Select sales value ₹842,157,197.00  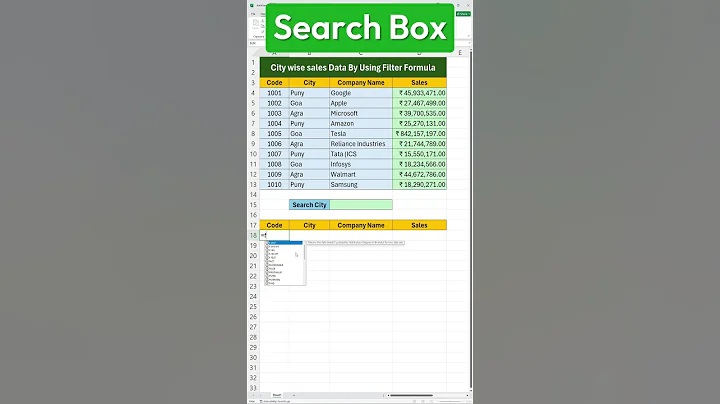click(419, 134)
